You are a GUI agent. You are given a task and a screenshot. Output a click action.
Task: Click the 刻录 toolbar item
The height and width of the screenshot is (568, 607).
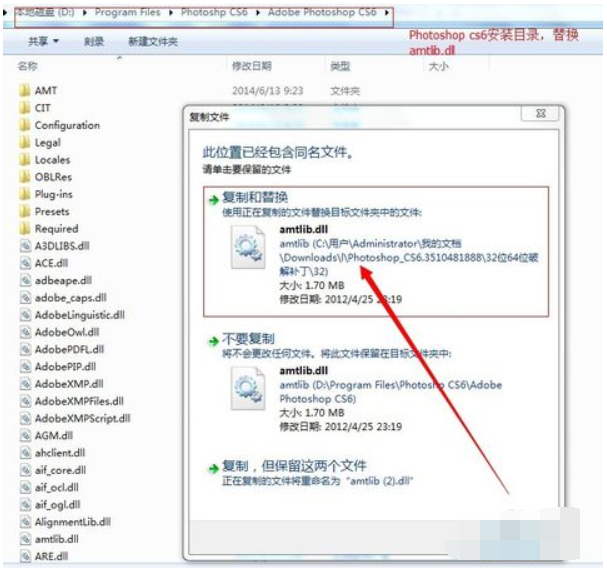[94, 41]
